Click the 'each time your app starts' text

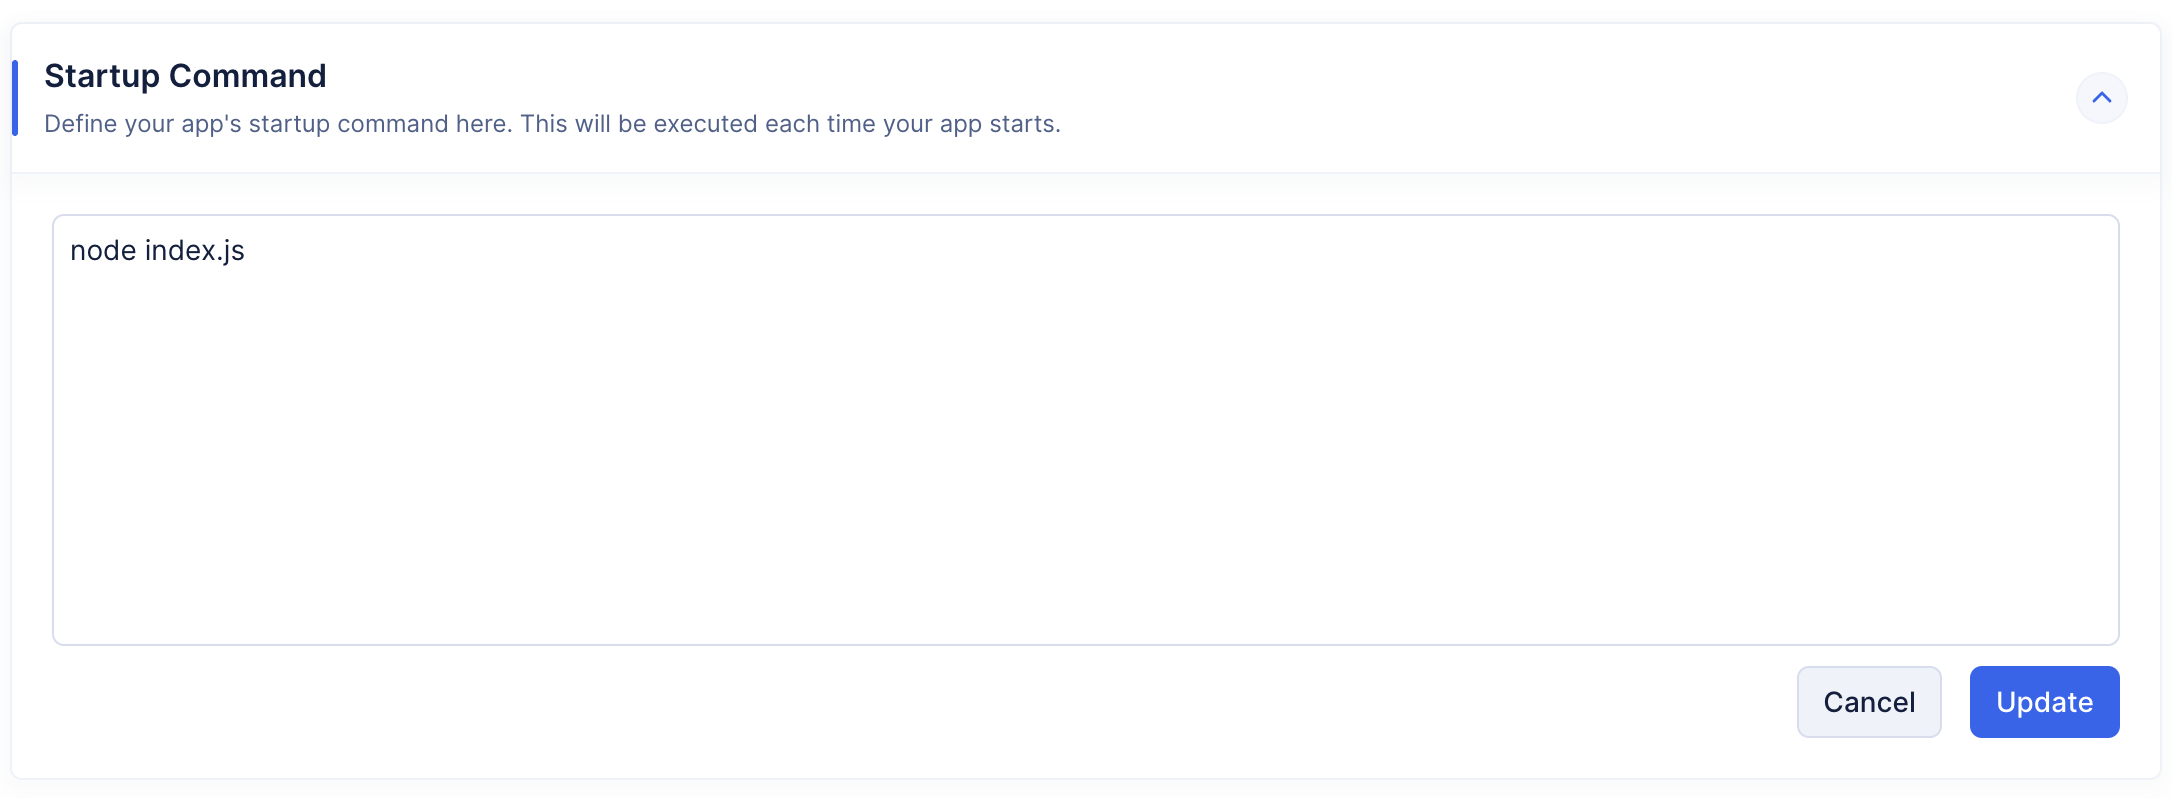pos(912,124)
